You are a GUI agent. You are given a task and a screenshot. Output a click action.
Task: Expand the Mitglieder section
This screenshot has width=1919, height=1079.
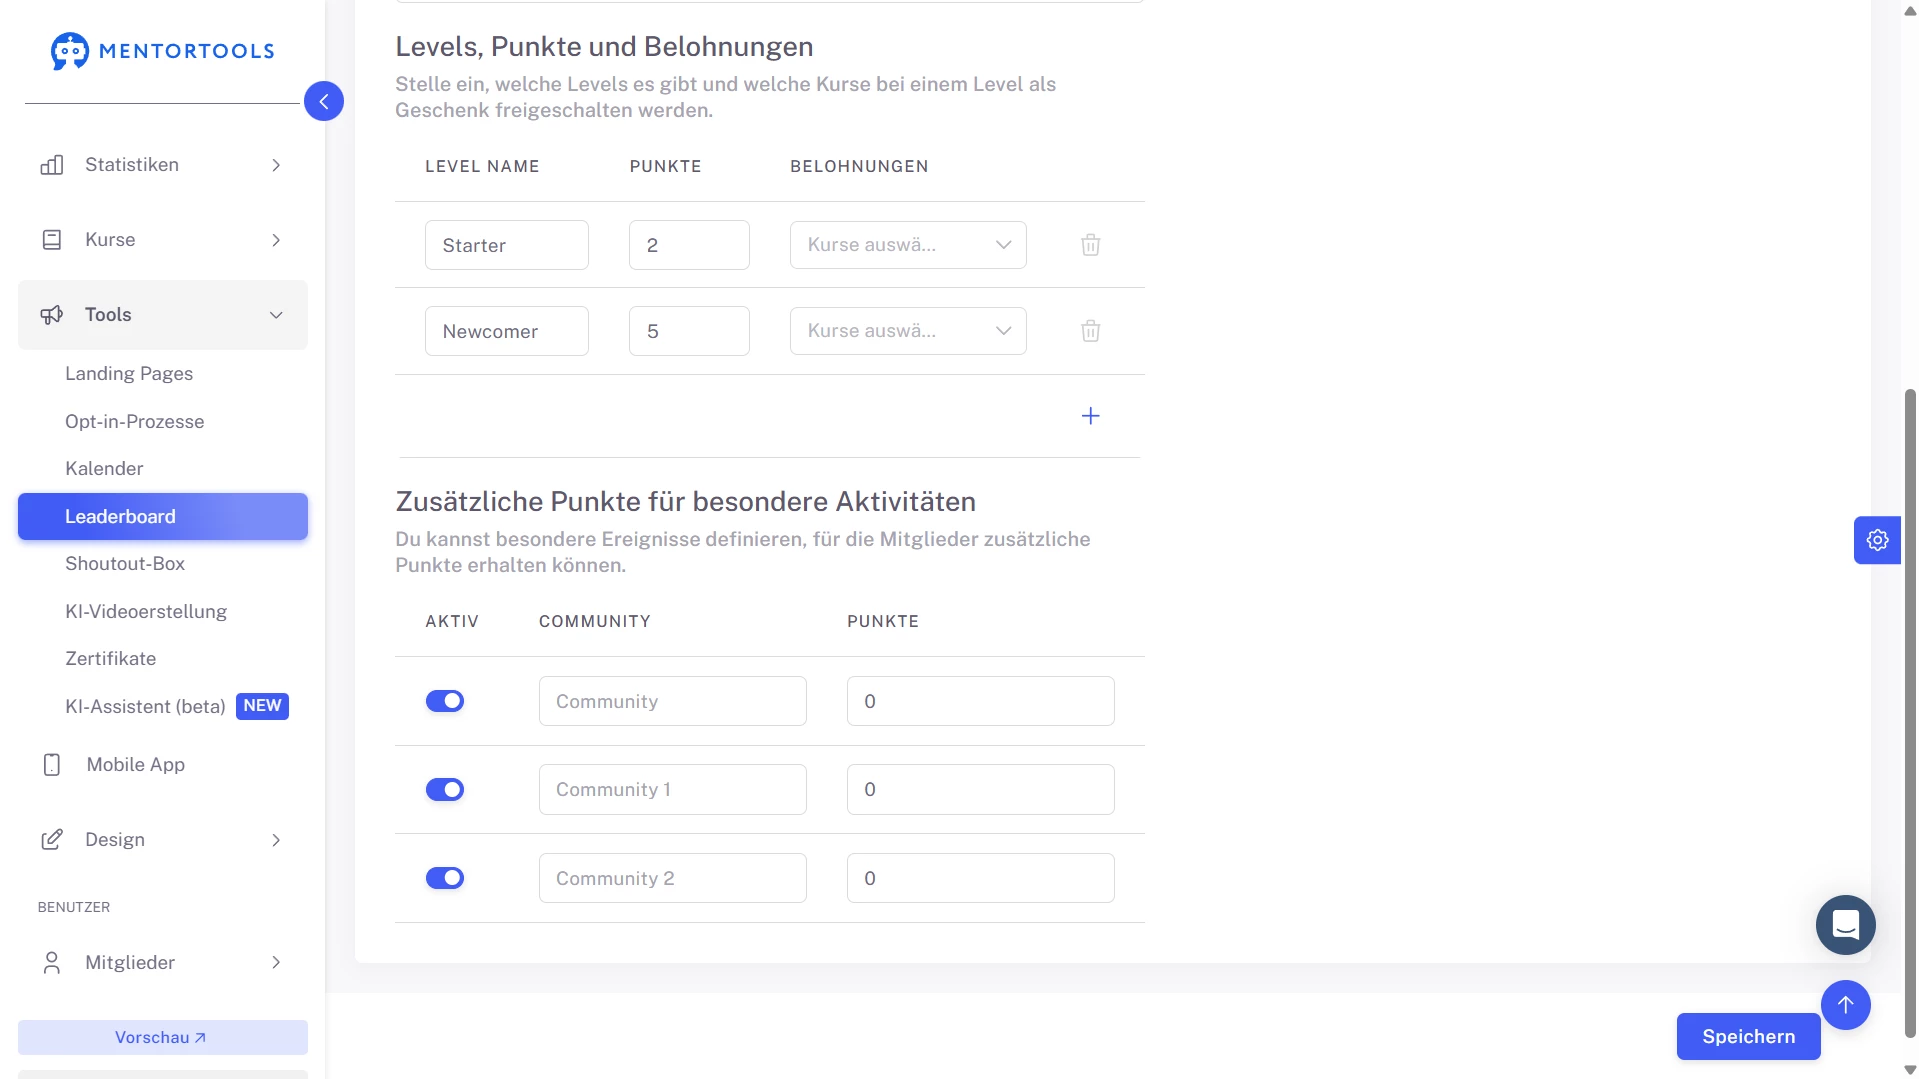coord(276,962)
